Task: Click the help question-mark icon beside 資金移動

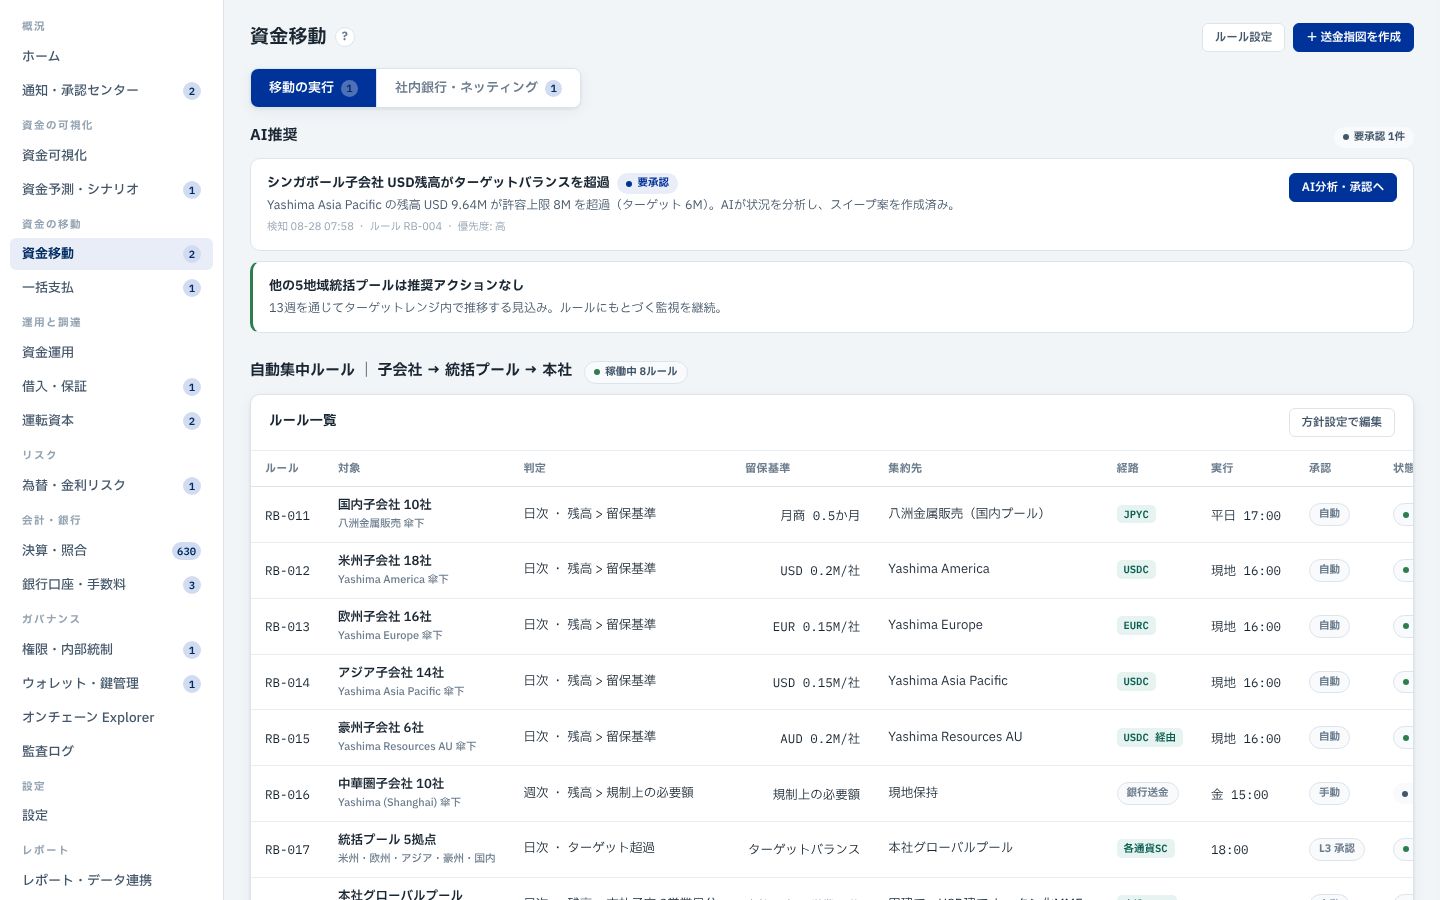Action: coord(345,37)
